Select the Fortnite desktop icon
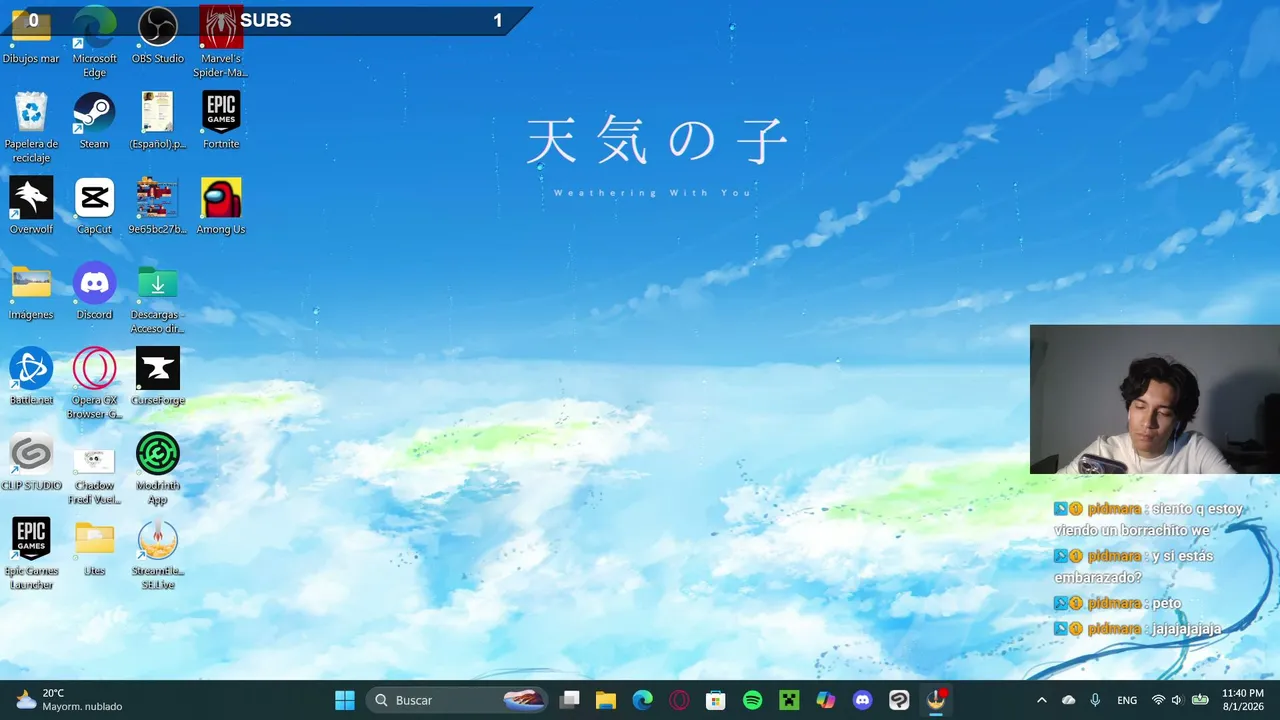This screenshot has width=1280, height=720. tap(220, 121)
